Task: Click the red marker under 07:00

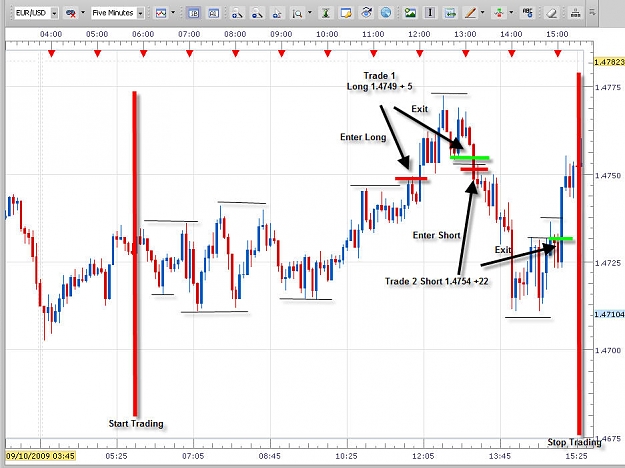Action: (189, 53)
